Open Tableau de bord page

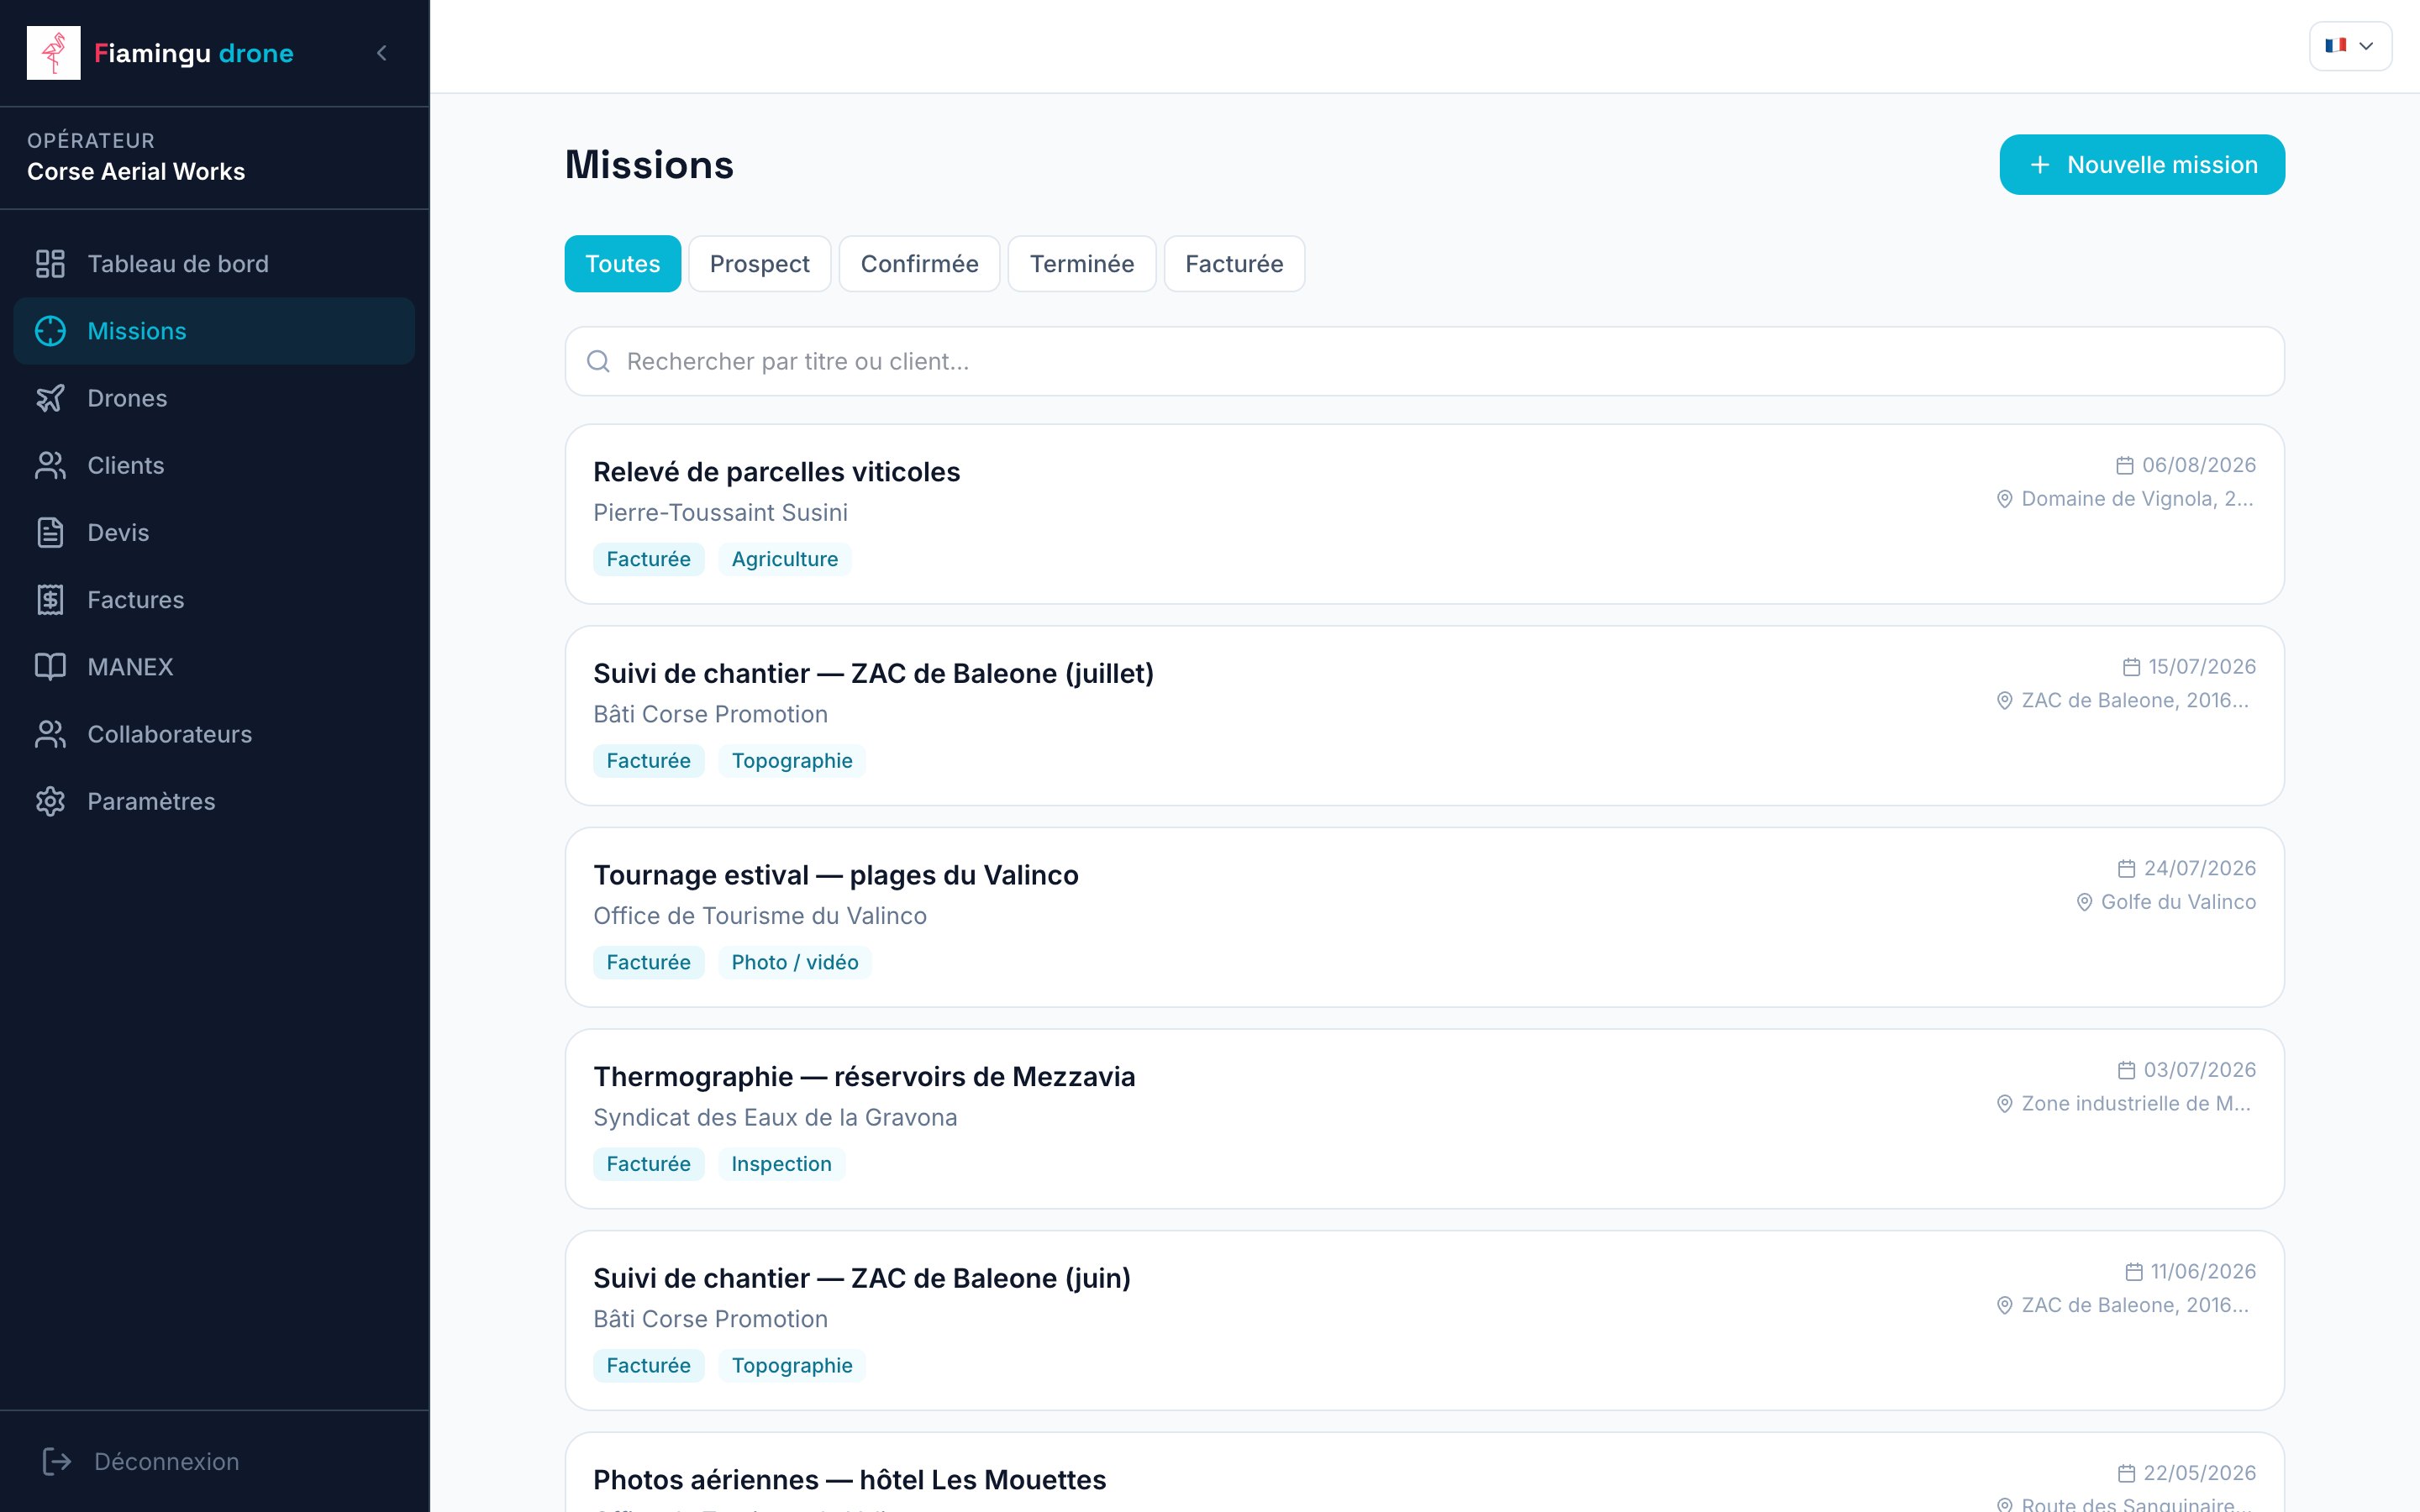[214, 264]
